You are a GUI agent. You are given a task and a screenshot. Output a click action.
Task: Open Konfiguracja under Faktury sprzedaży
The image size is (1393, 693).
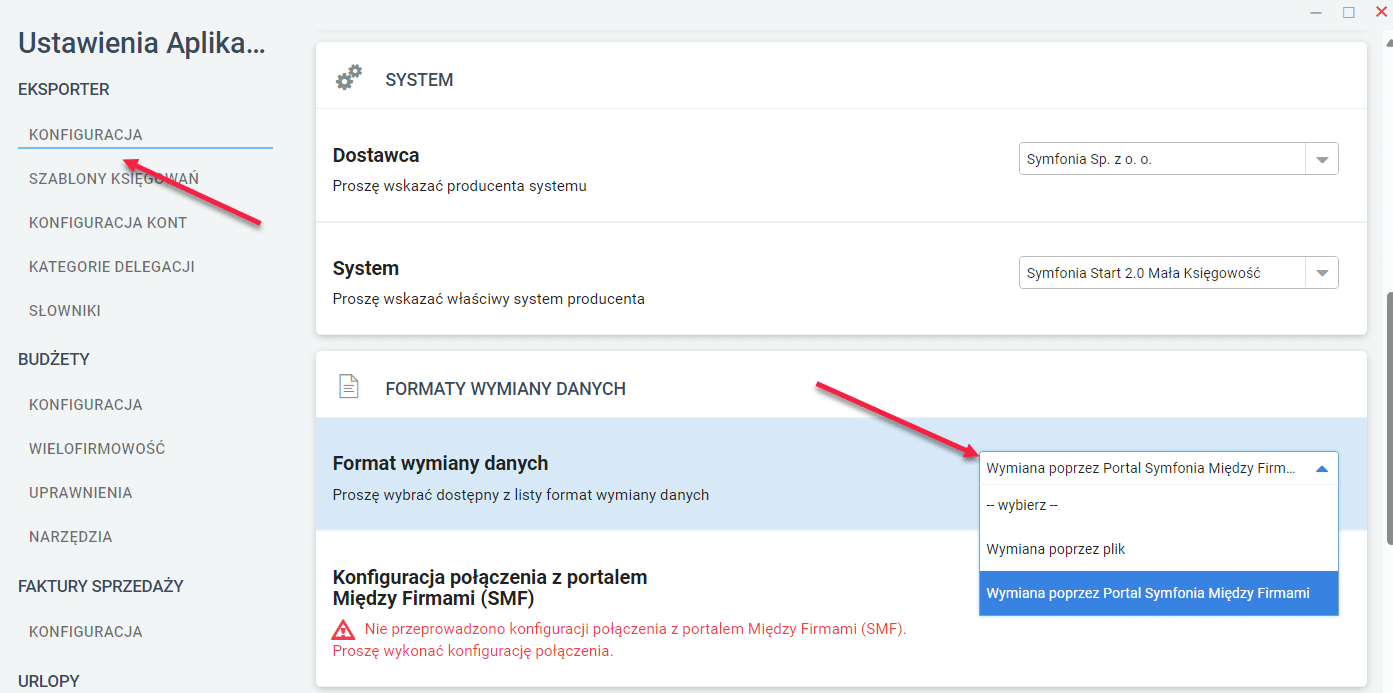point(86,632)
